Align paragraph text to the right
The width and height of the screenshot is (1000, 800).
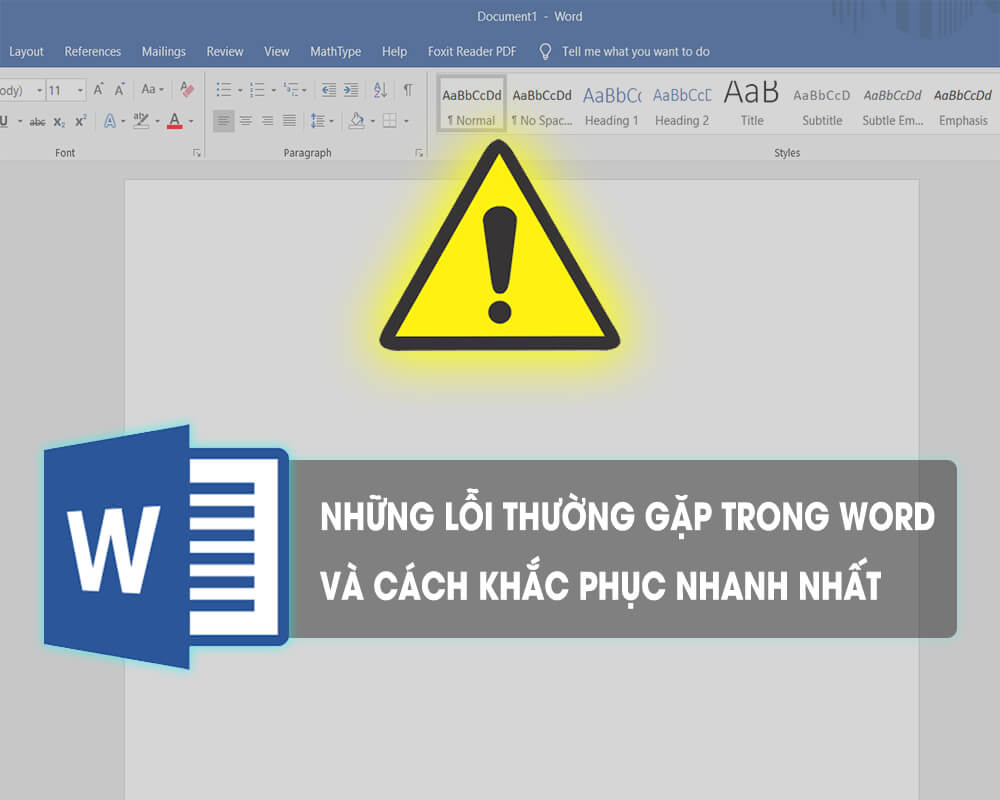[267, 121]
